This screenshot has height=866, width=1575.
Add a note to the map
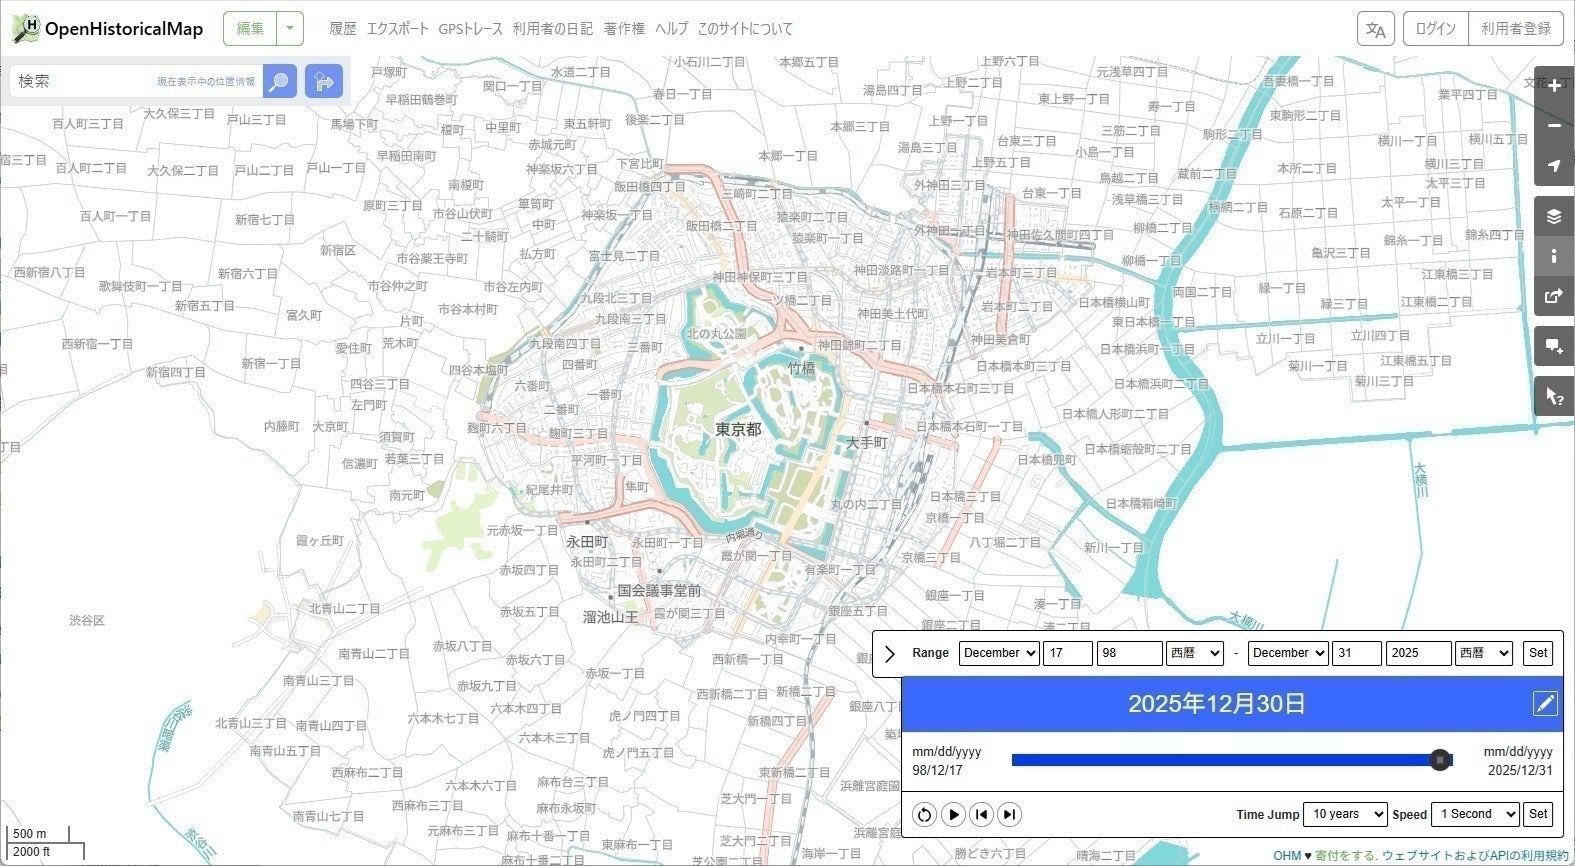coord(1553,346)
